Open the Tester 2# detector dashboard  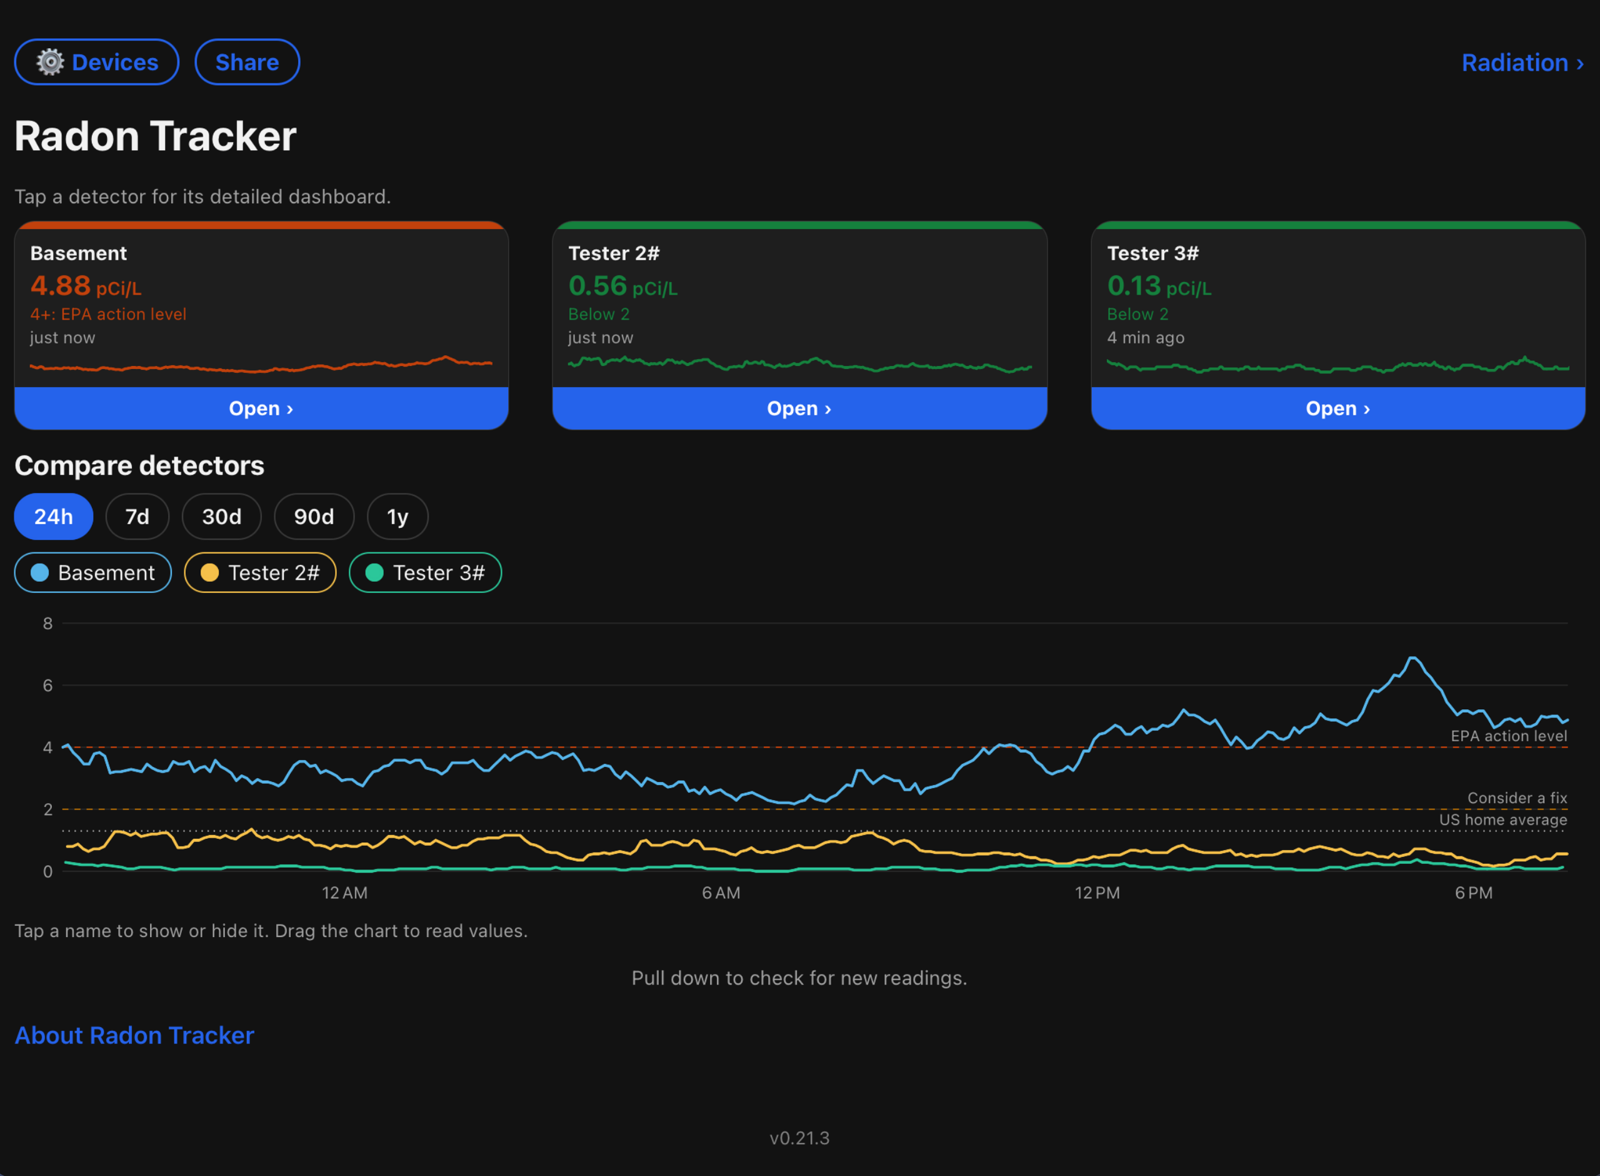coord(799,408)
